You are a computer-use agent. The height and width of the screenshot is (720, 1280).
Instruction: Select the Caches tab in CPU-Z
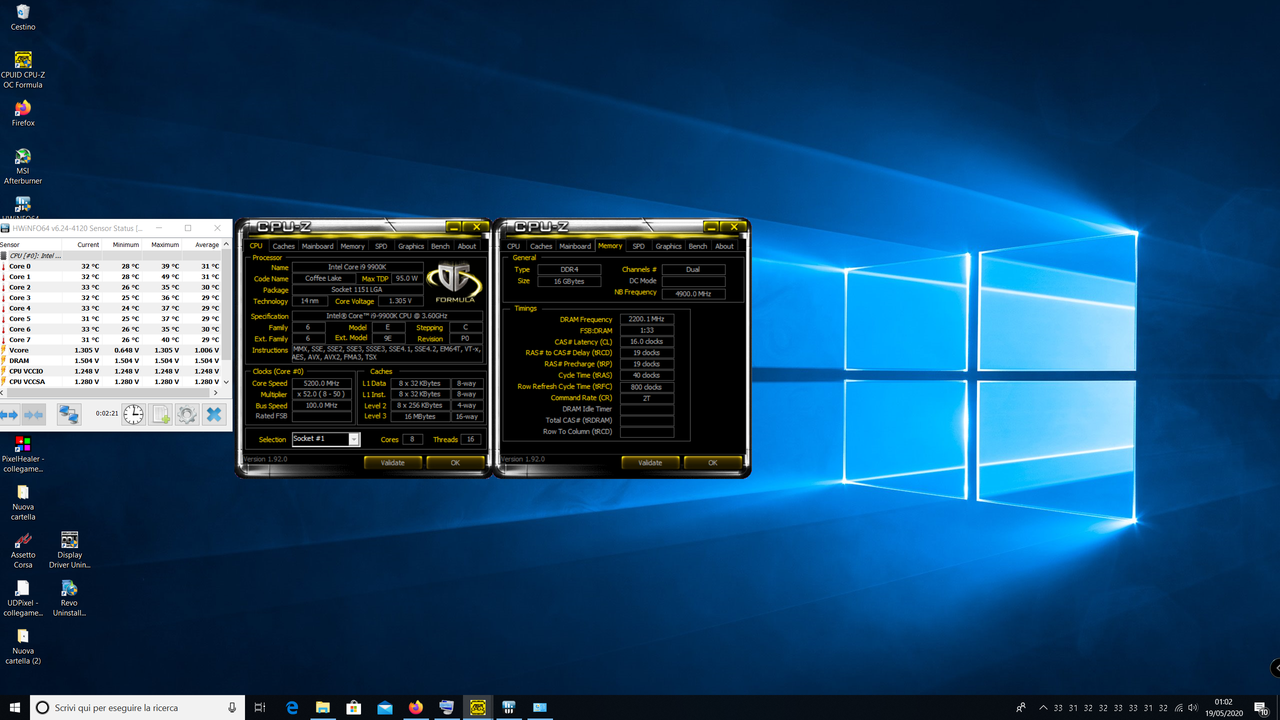click(283, 246)
